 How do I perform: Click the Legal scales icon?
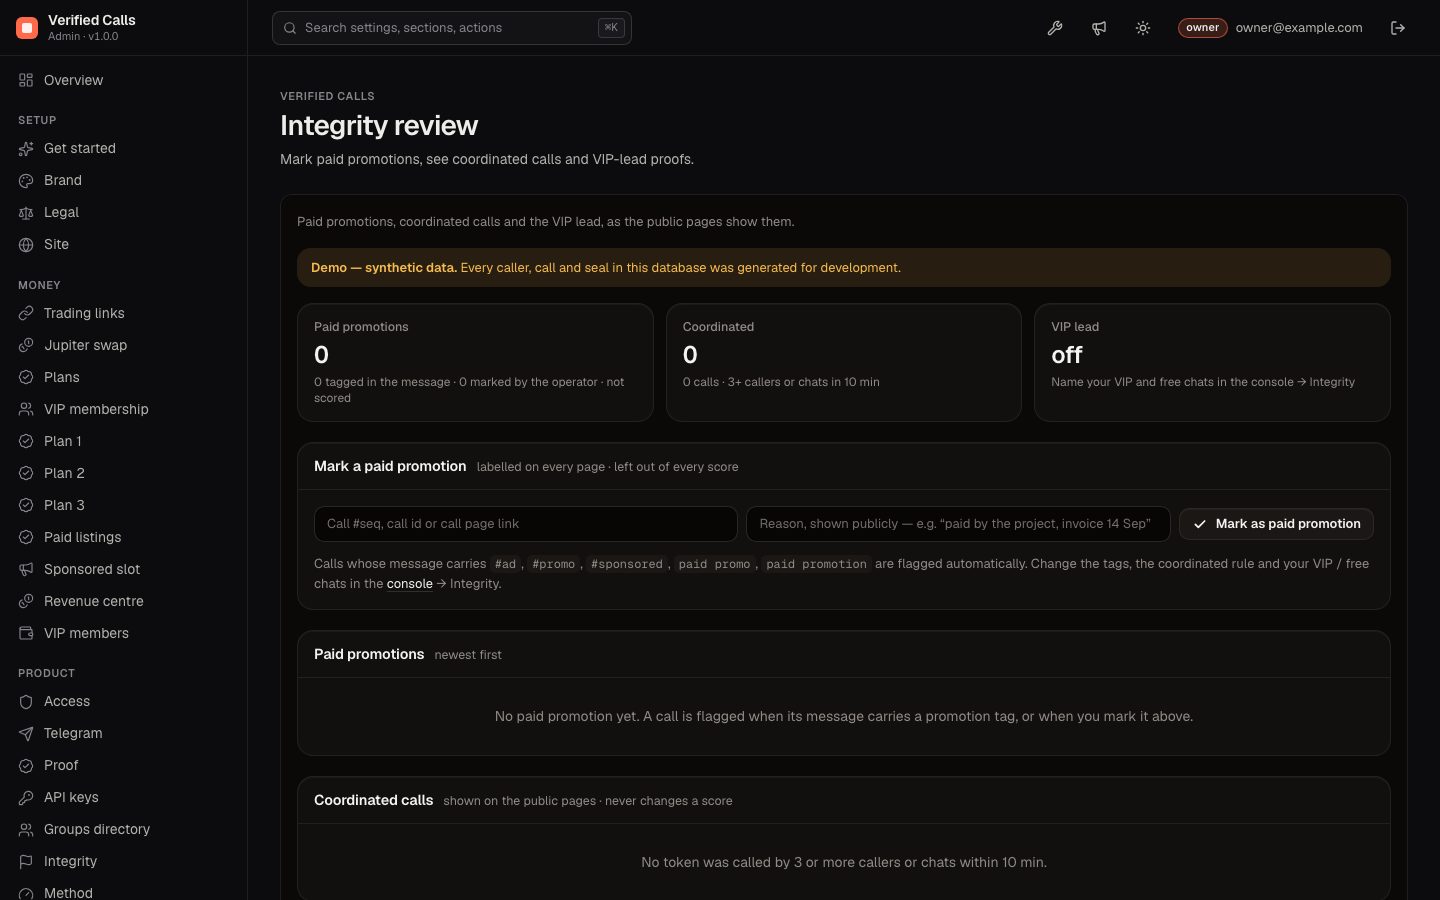tap(26, 212)
